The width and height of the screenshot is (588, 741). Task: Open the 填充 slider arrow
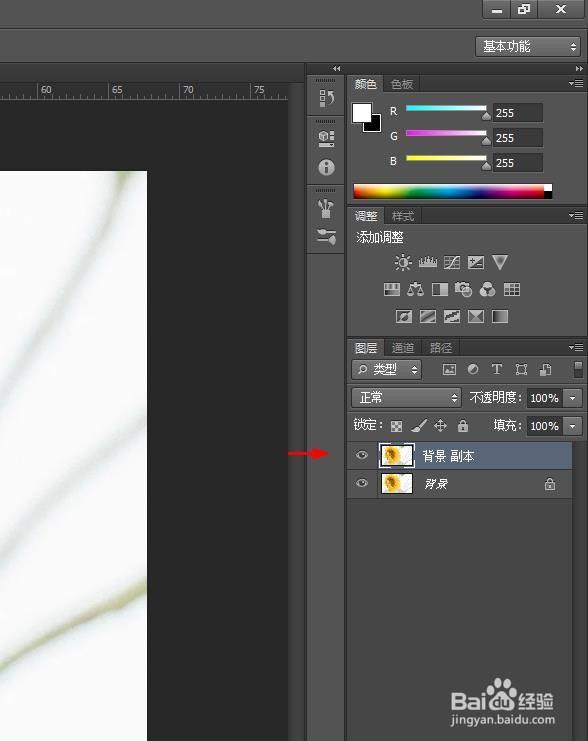pos(572,426)
